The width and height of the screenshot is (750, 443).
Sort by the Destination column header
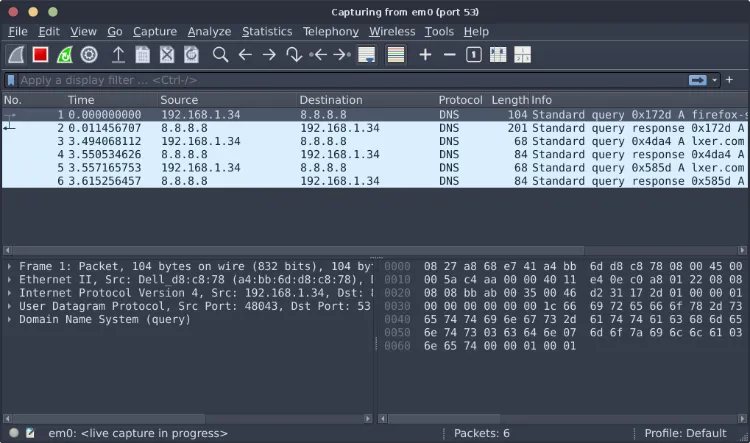click(366, 100)
